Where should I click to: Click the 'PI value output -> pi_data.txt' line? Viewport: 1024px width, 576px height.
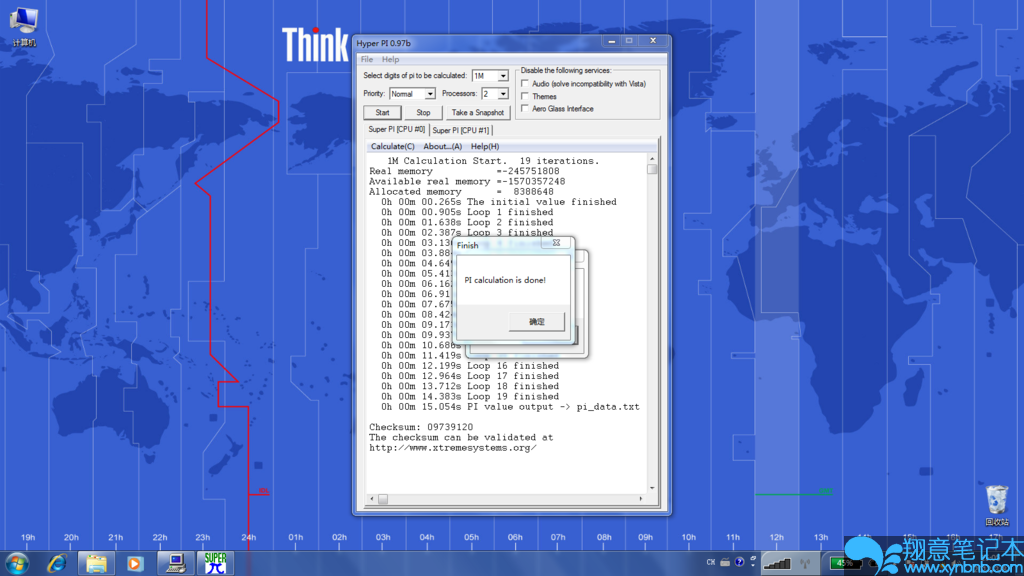click(x=511, y=407)
